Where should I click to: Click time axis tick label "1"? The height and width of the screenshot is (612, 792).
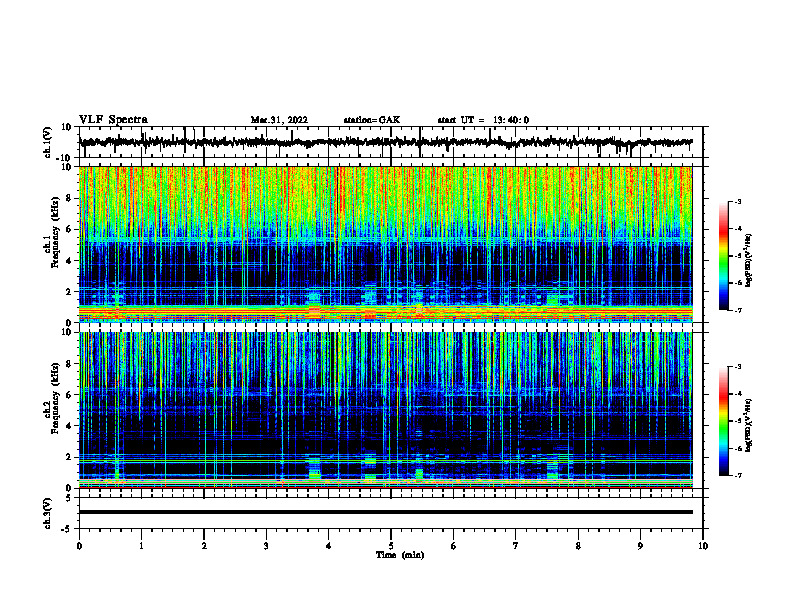pyautogui.click(x=141, y=546)
